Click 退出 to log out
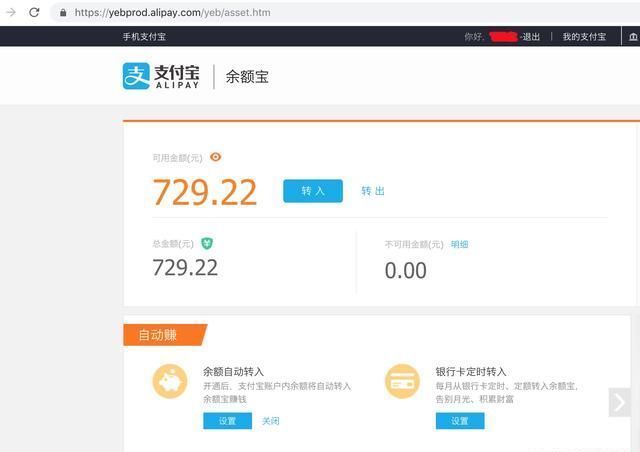This screenshot has width=640, height=452. 531,37
